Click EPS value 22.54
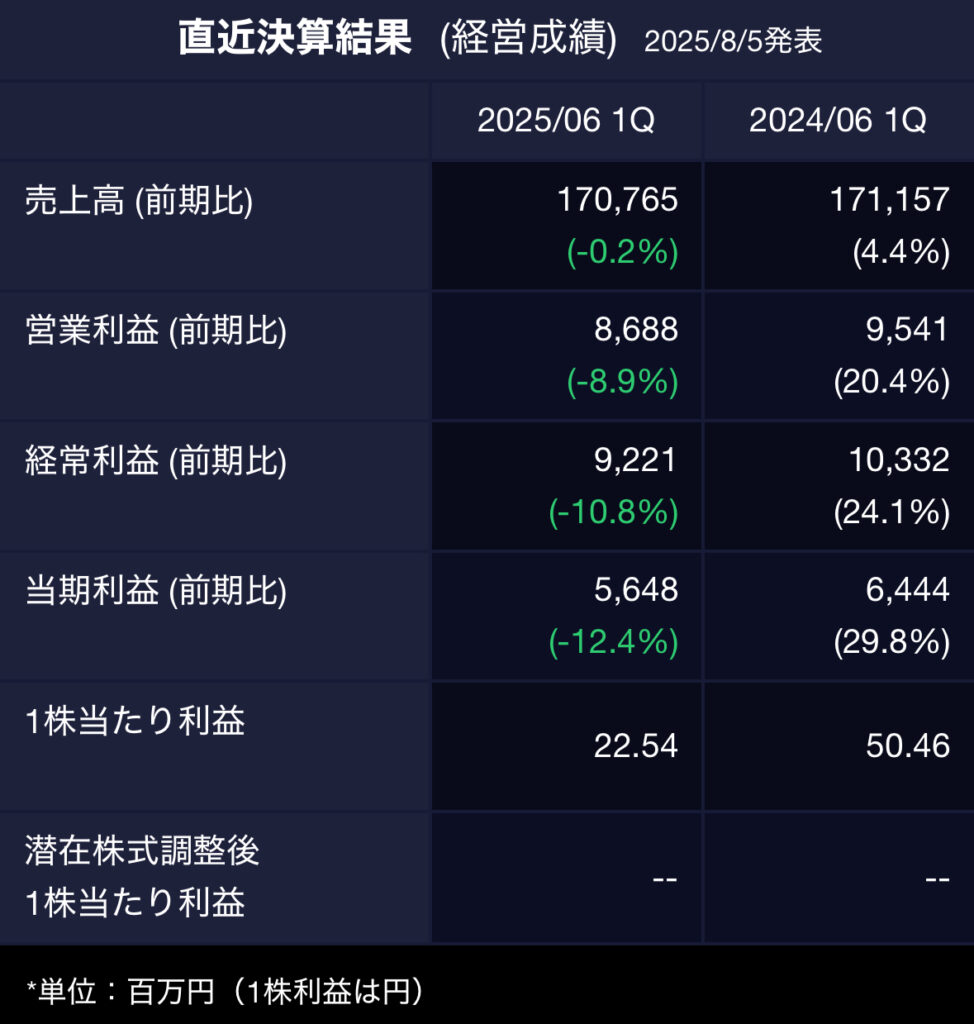Screen dimensions: 974x1024 click(x=636, y=746)
